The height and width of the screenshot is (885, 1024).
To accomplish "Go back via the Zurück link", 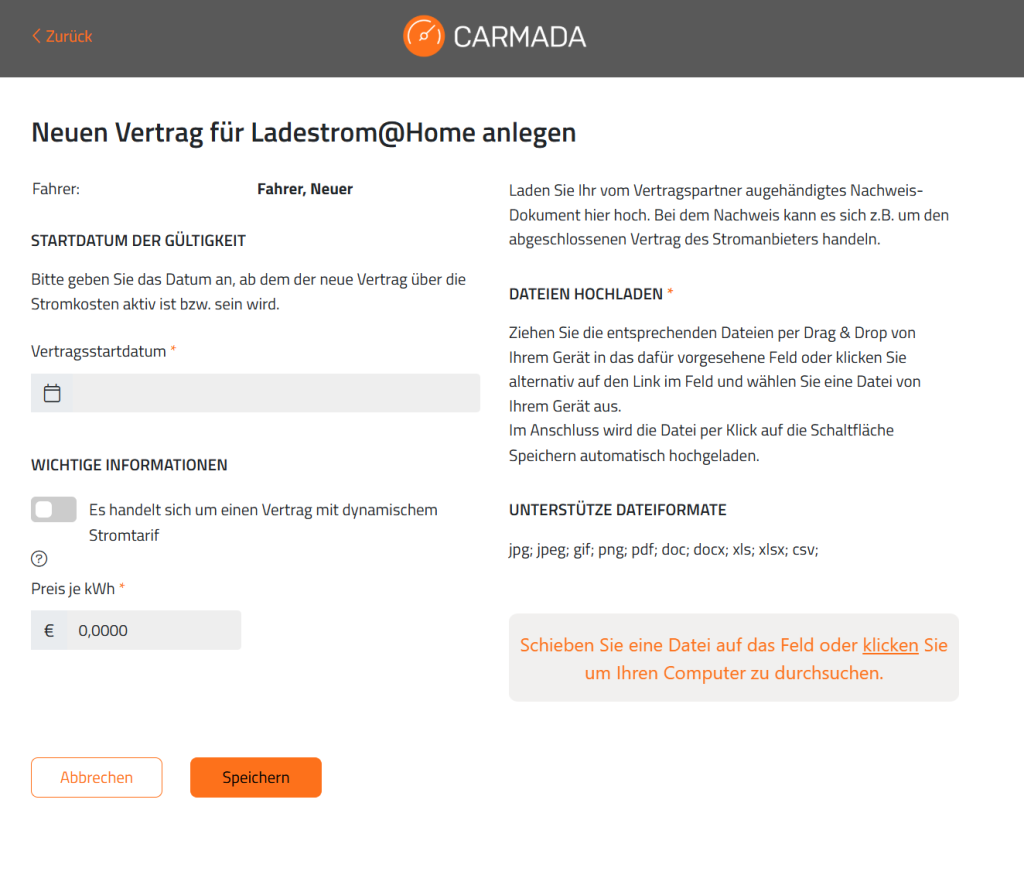I will (x=62, y=36).
